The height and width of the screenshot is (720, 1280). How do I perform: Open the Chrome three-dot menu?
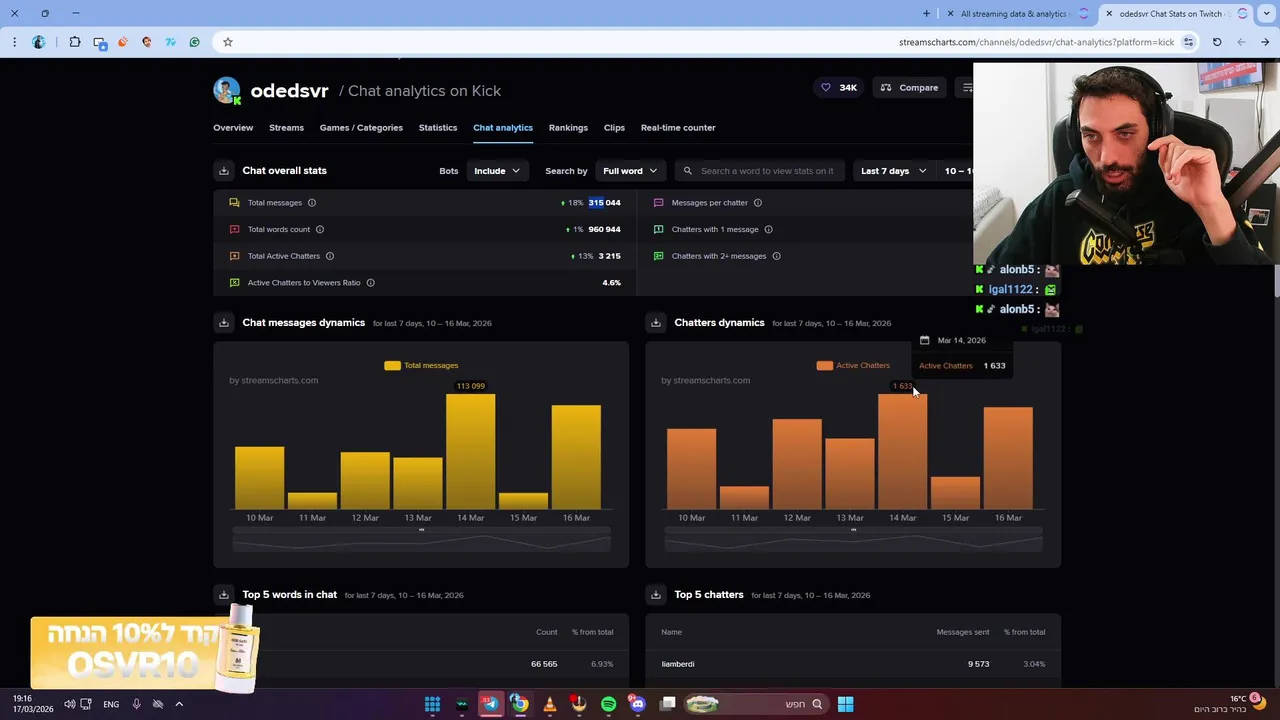14,42
